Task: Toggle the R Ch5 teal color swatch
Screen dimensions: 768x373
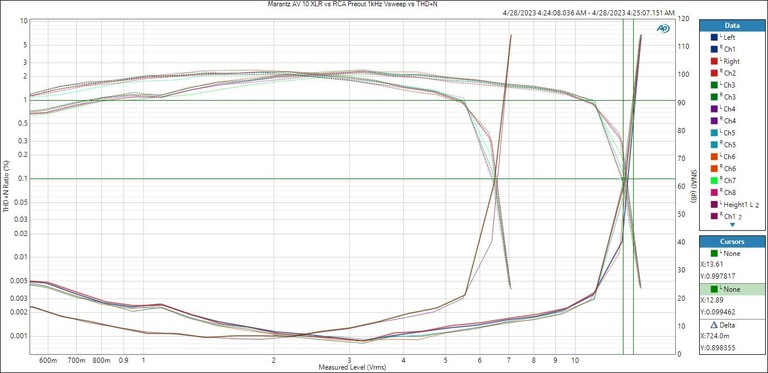Action: pos(714,144)
